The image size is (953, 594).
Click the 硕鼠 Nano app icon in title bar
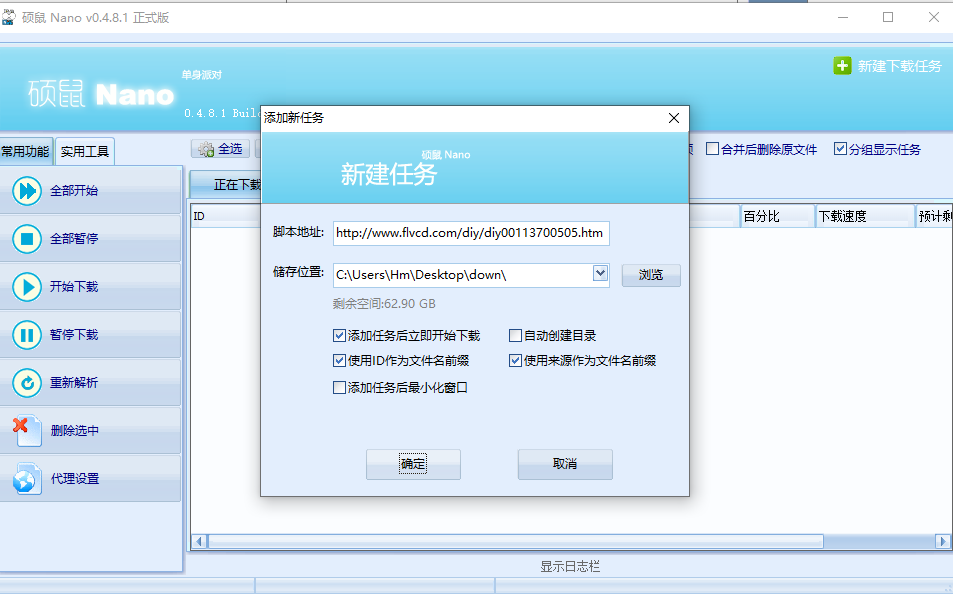pyautogui.click(x=8, y=17)
